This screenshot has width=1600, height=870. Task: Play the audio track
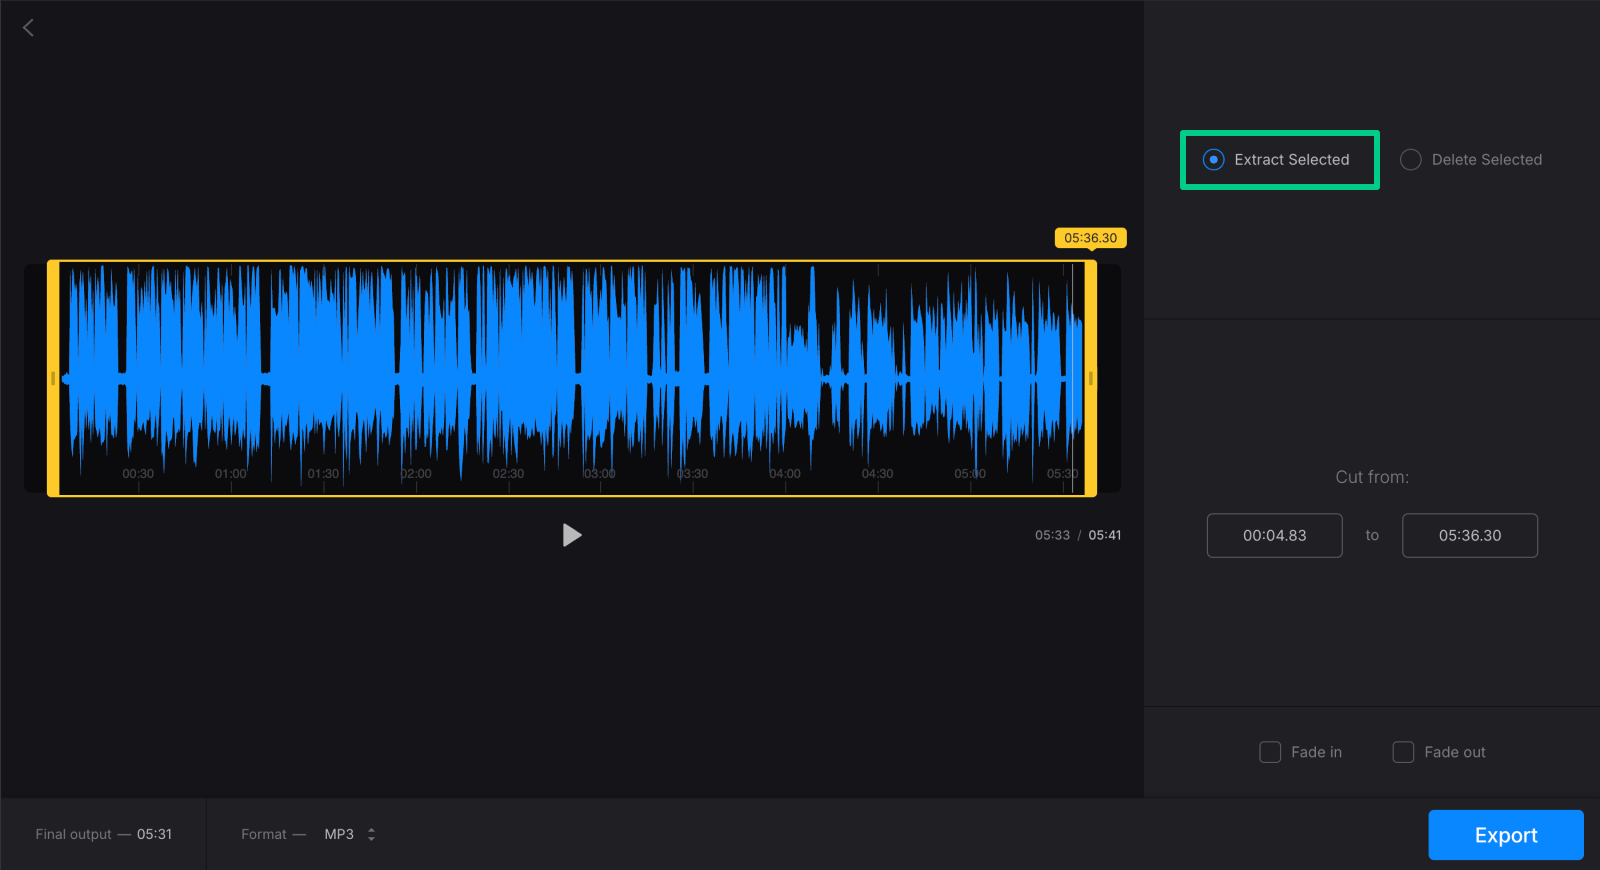(572, 535)
